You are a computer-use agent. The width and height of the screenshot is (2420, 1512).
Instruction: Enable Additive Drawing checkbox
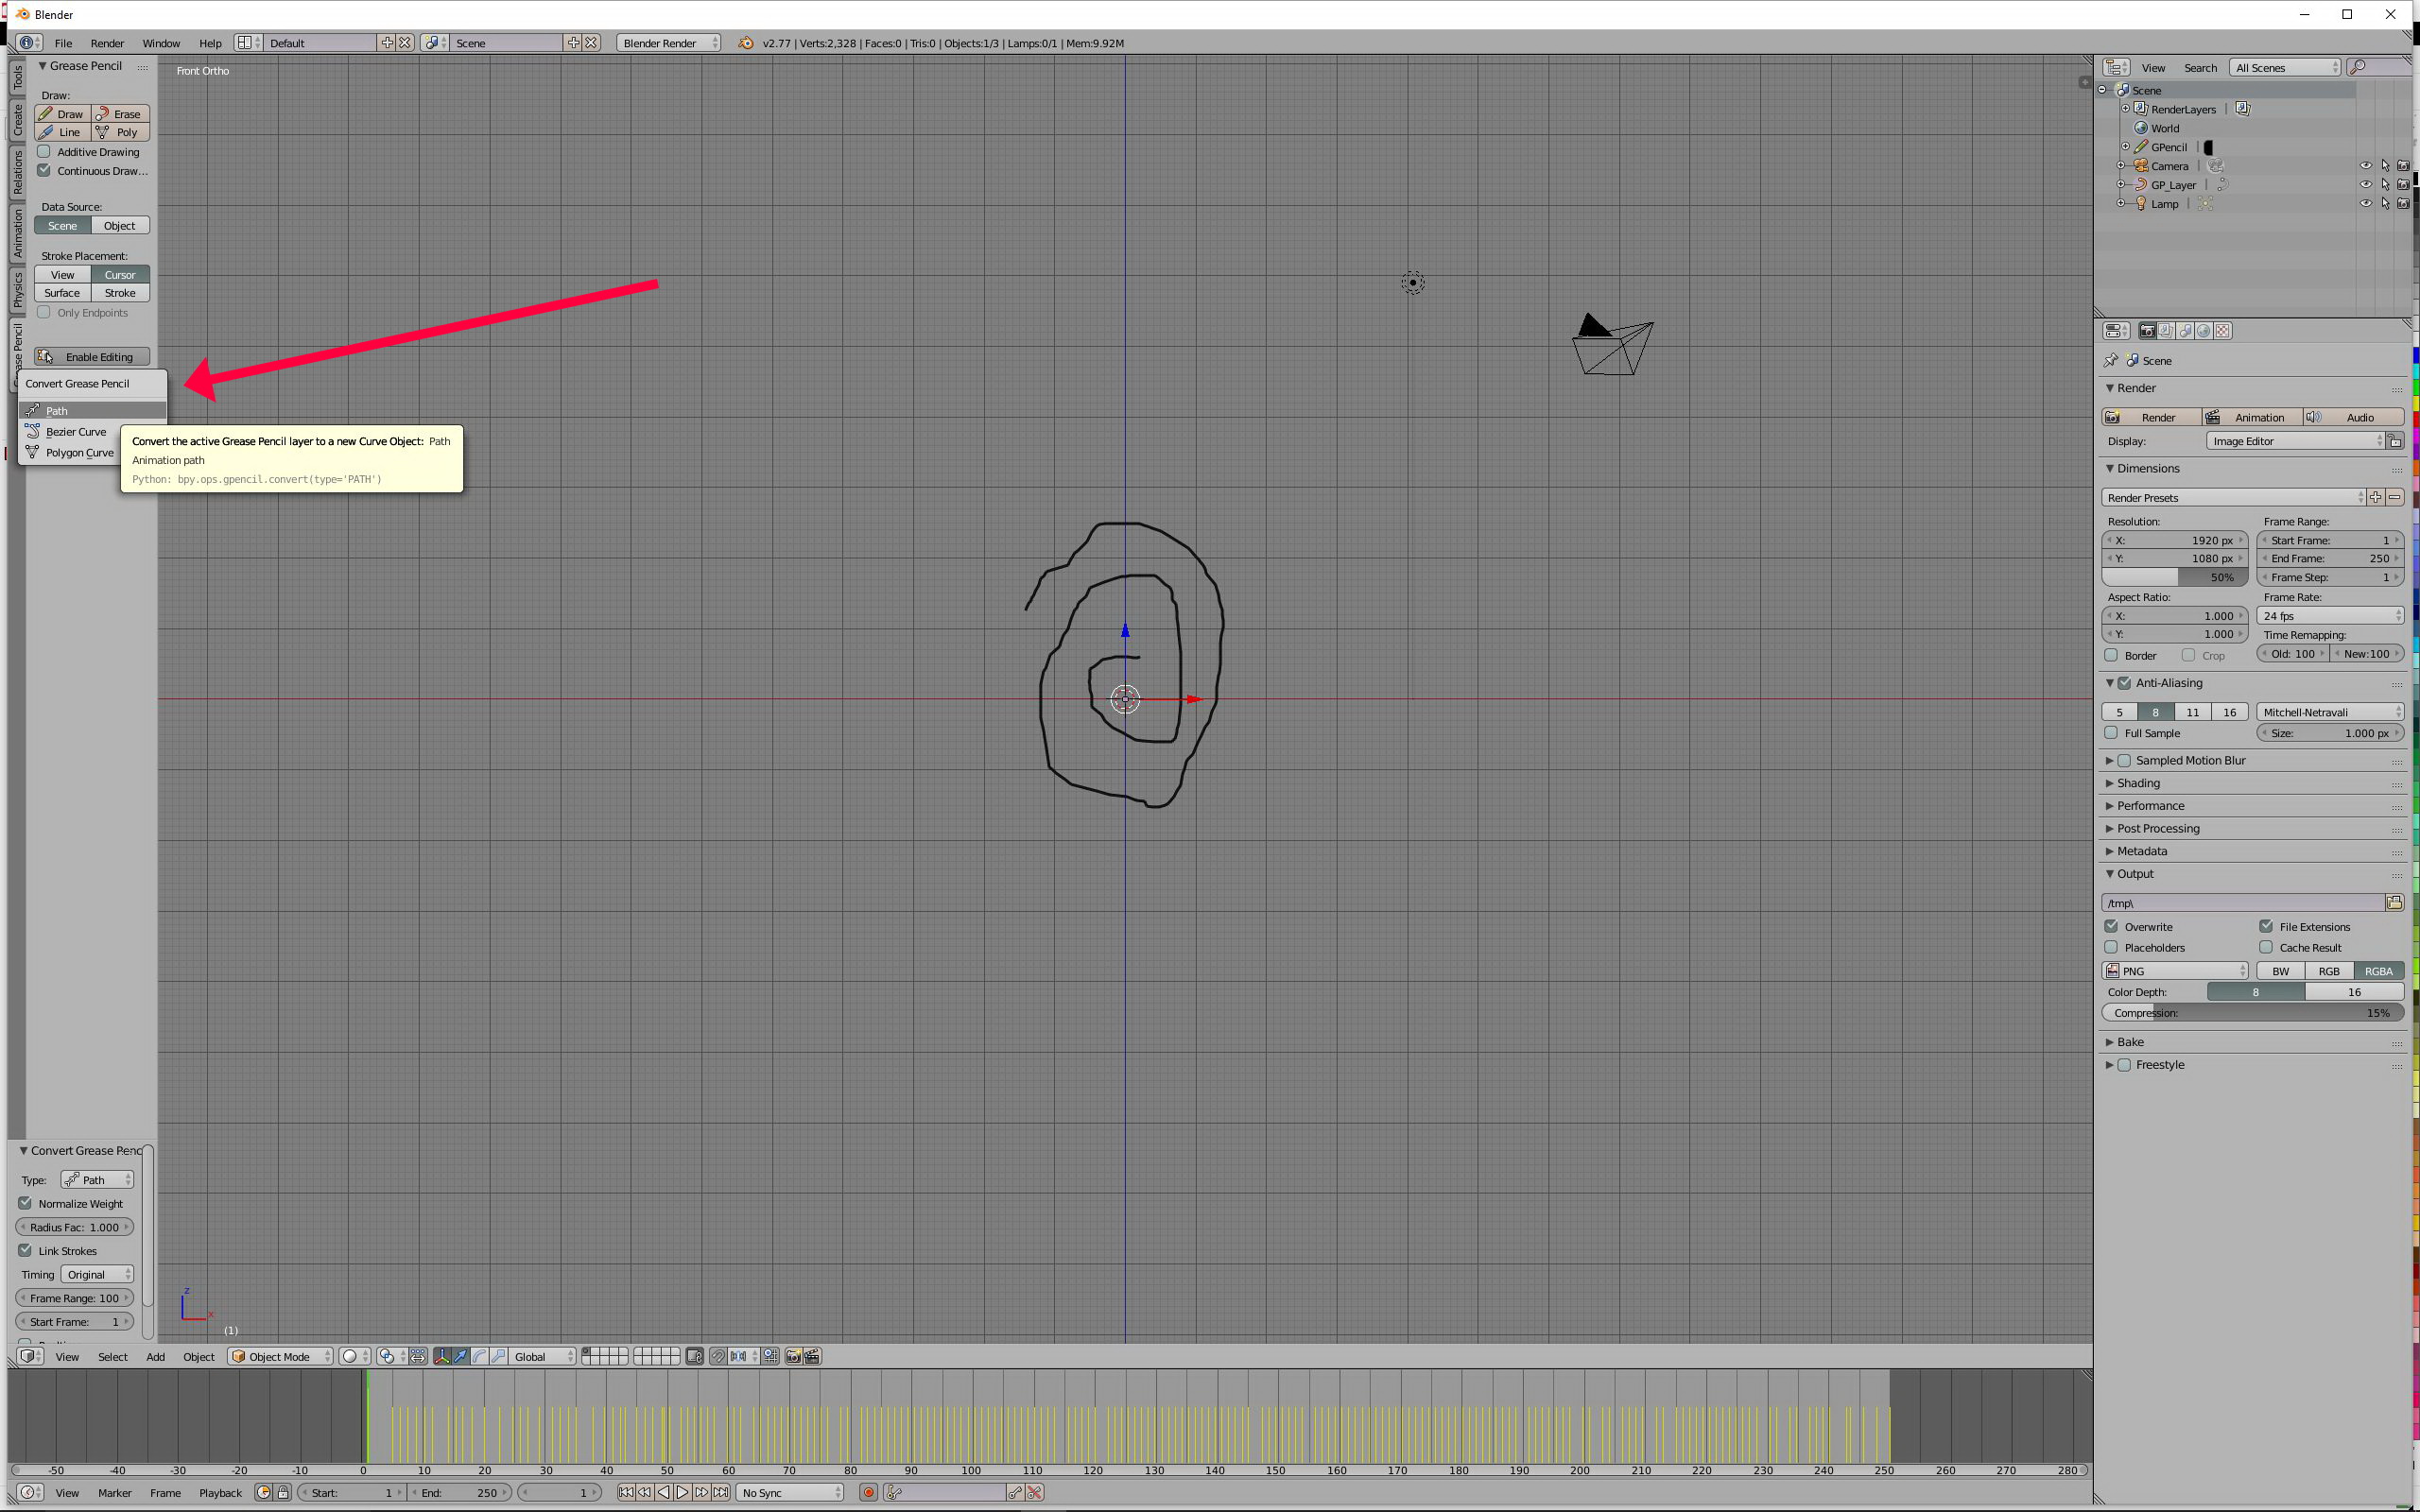click(44, 152)
